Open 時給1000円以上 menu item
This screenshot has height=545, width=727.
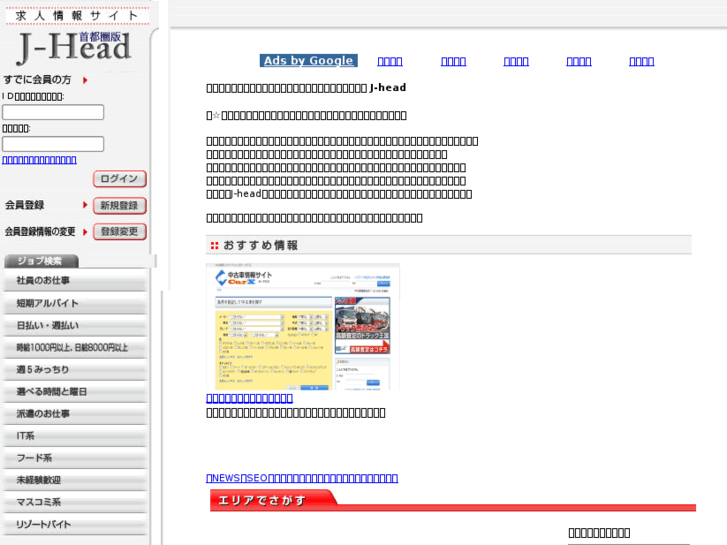tap(75, 348)
